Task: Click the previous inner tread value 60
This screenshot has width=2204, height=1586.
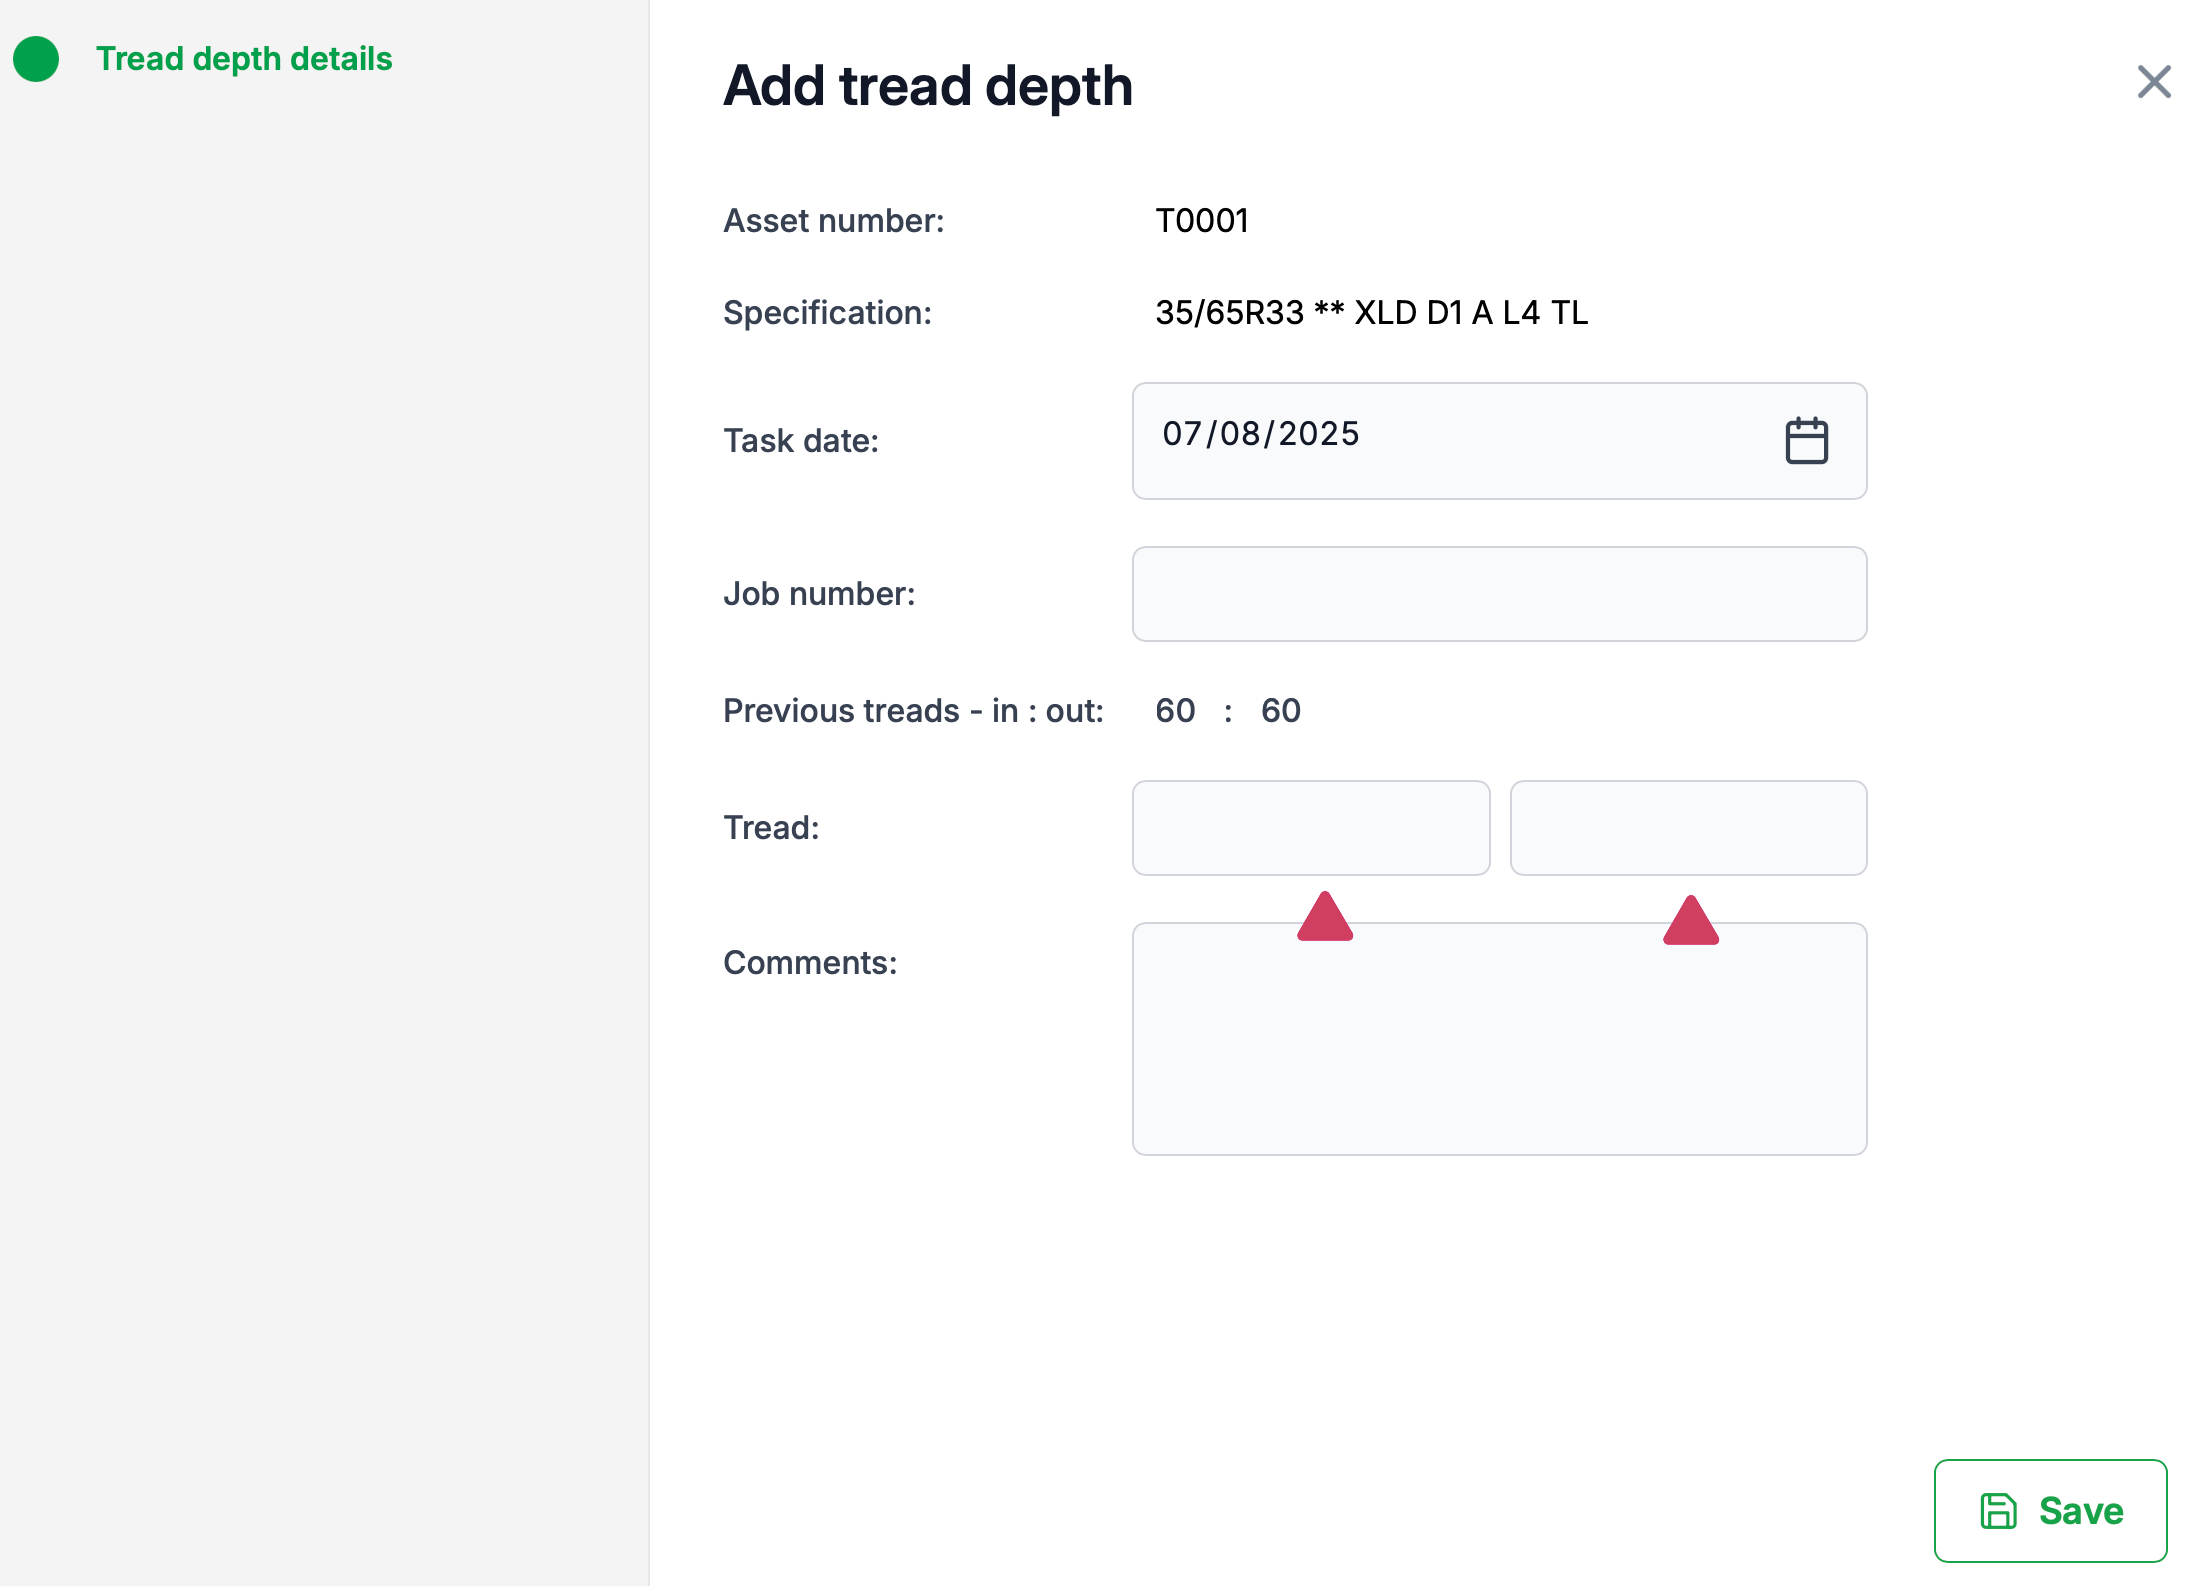Action: pos(1175,711)
